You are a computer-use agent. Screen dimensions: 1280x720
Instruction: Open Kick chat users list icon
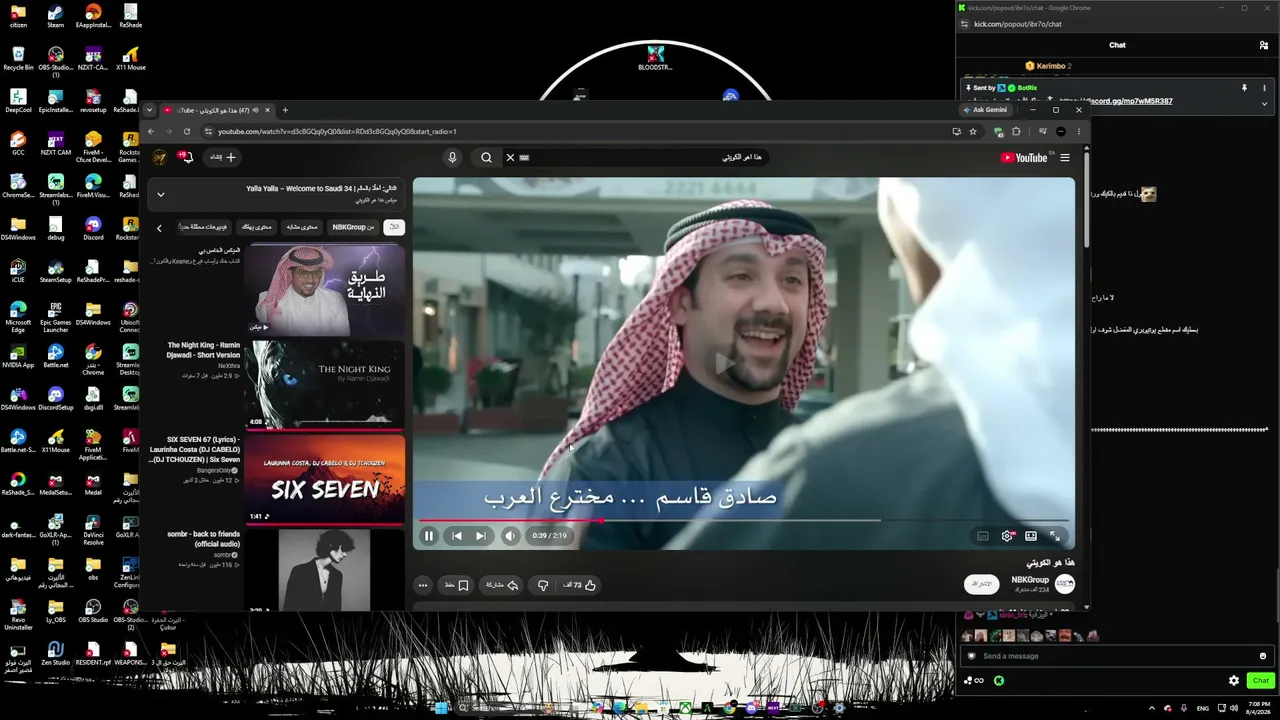click(x=1264, y=45)
